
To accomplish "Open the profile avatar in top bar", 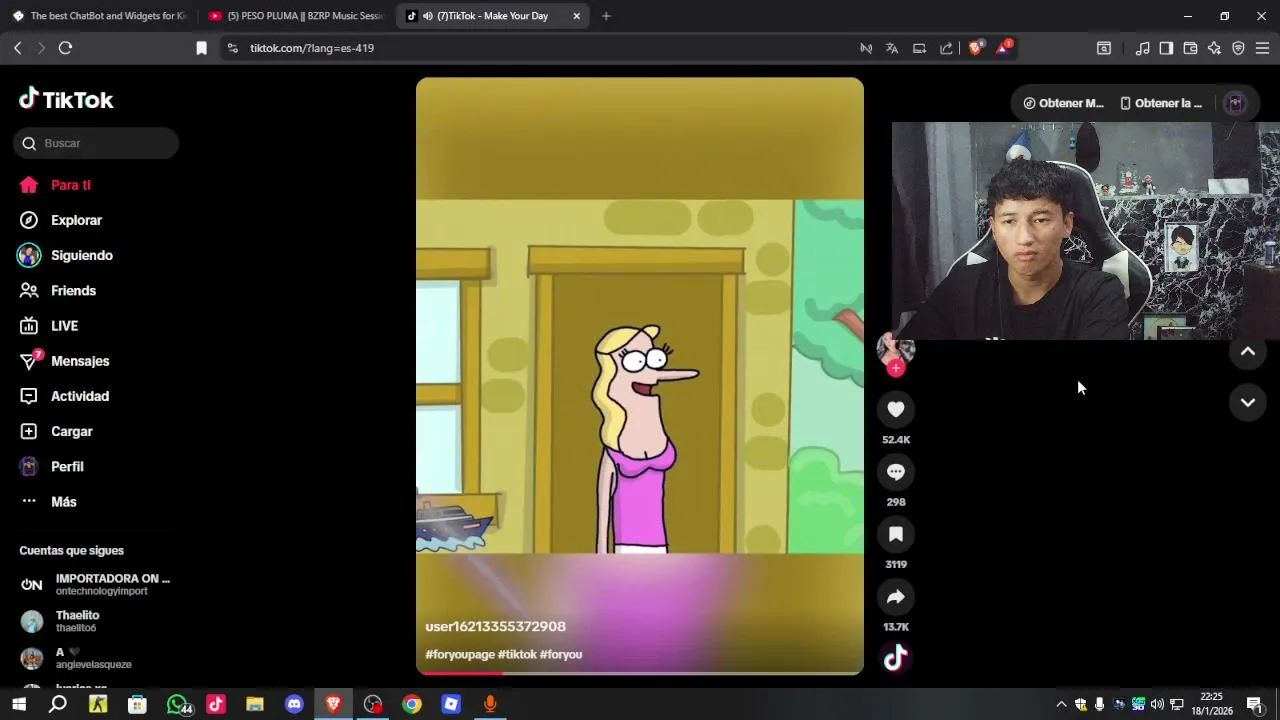I will pyautogui.click(x=1236, y=103).
